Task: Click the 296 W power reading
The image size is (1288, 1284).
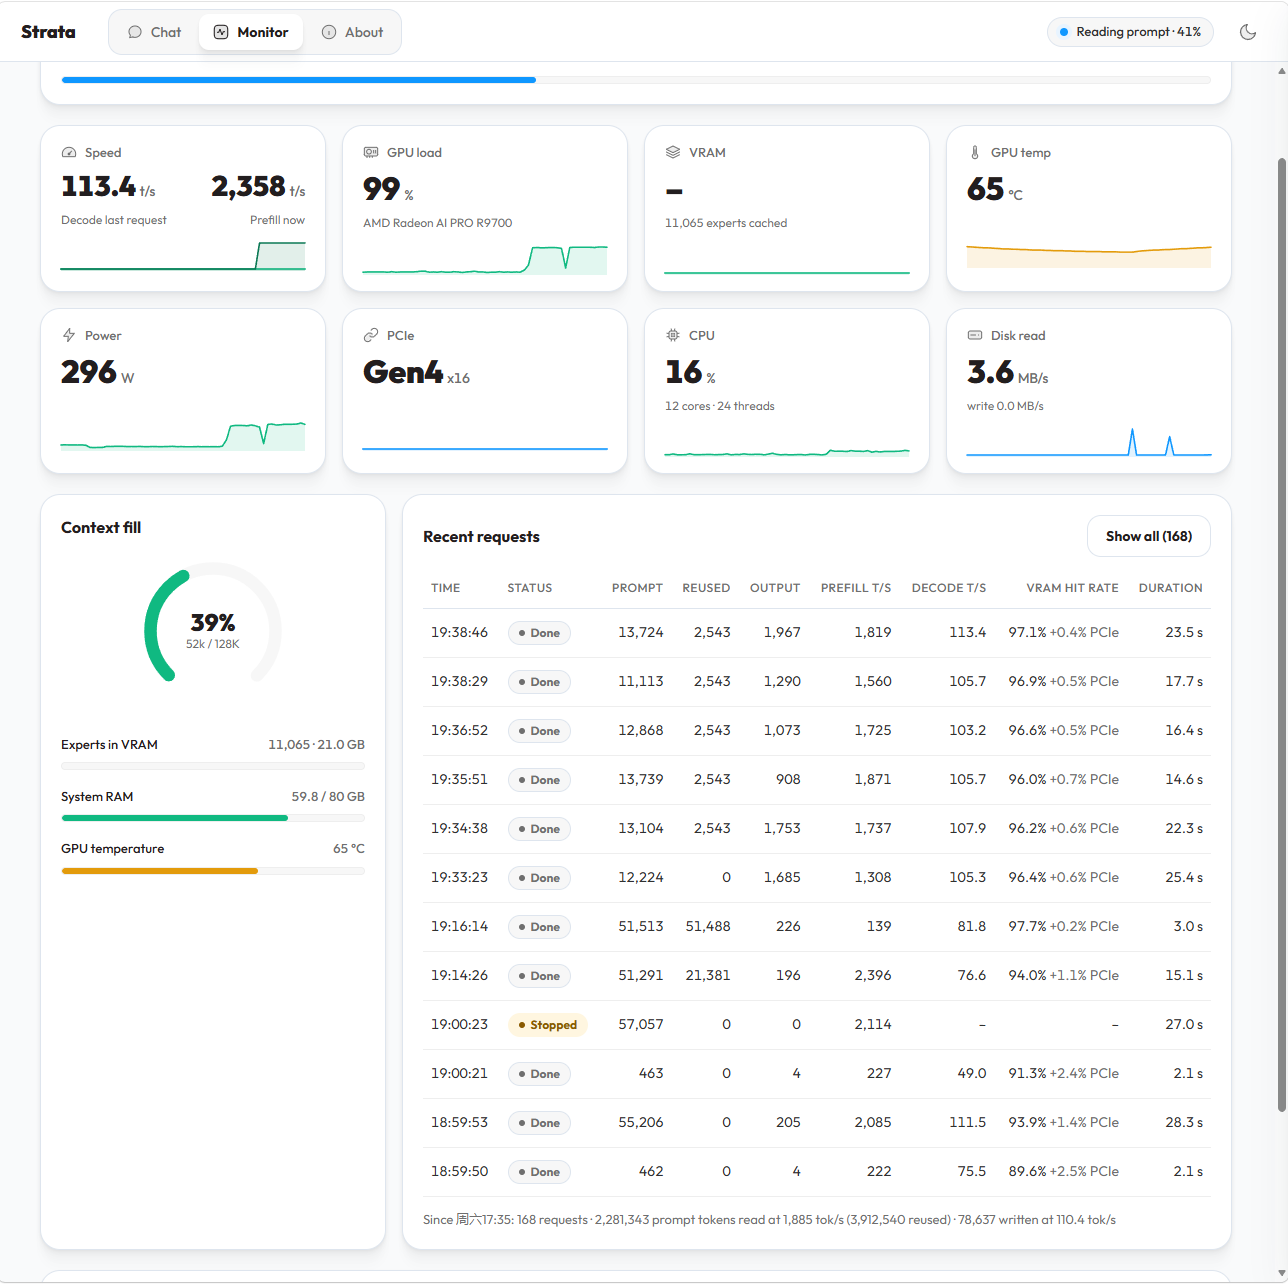Action: [x=97, y=373]
